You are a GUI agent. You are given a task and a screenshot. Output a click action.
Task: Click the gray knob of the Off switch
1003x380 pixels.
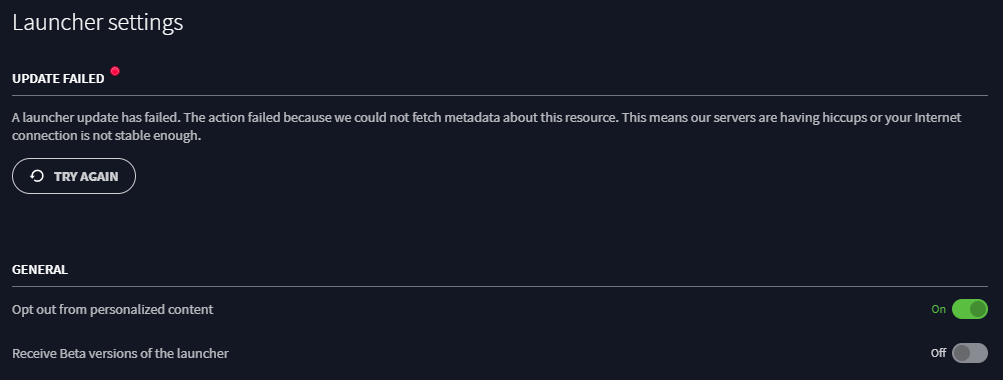pyautogui.click(x=961, y=352)
